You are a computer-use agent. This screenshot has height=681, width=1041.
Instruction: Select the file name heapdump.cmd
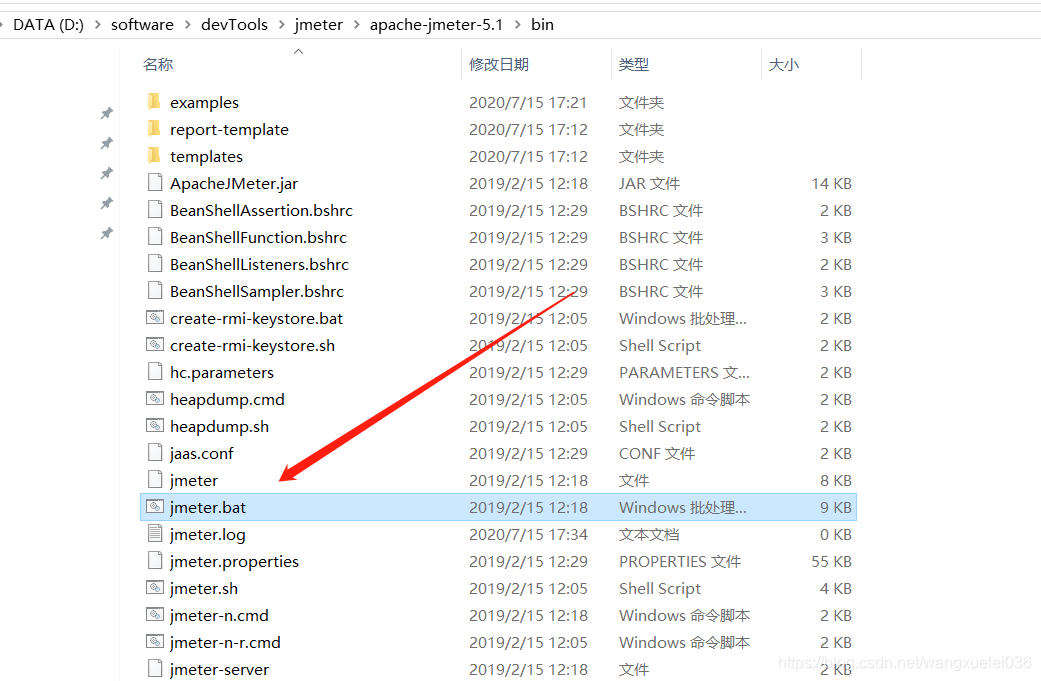pos(227,400)
